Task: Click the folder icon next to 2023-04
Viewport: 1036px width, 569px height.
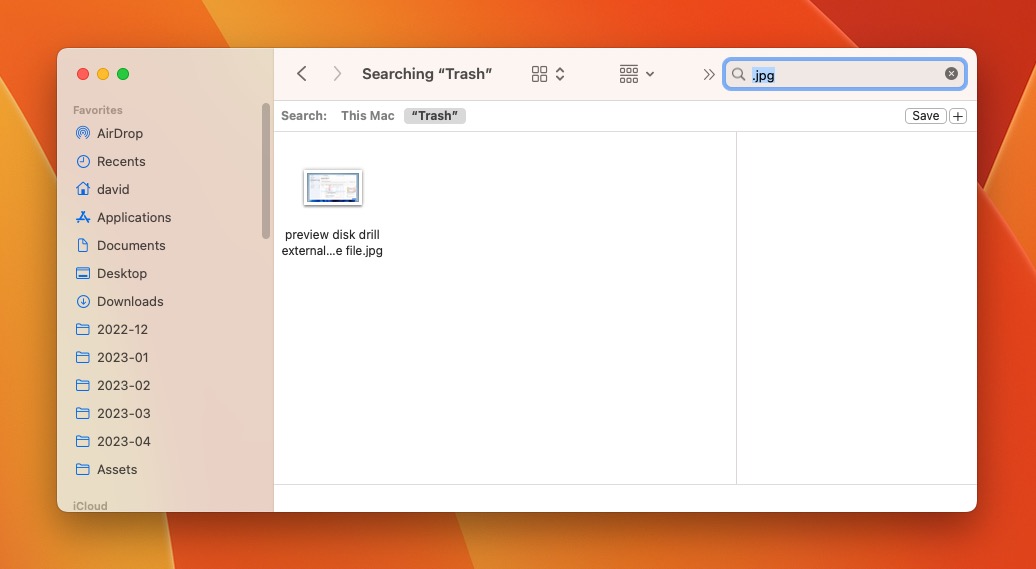Action: coord(83,441)
